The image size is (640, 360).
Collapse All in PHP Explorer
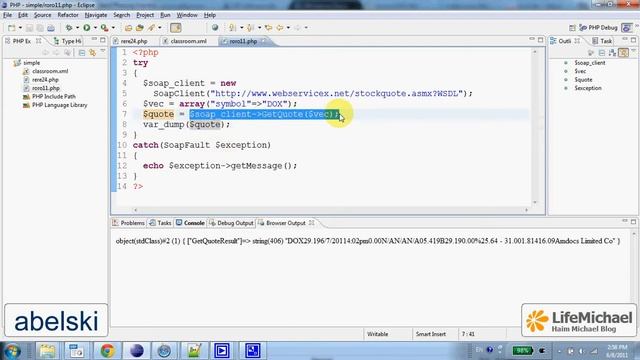[x=82, y=53]
